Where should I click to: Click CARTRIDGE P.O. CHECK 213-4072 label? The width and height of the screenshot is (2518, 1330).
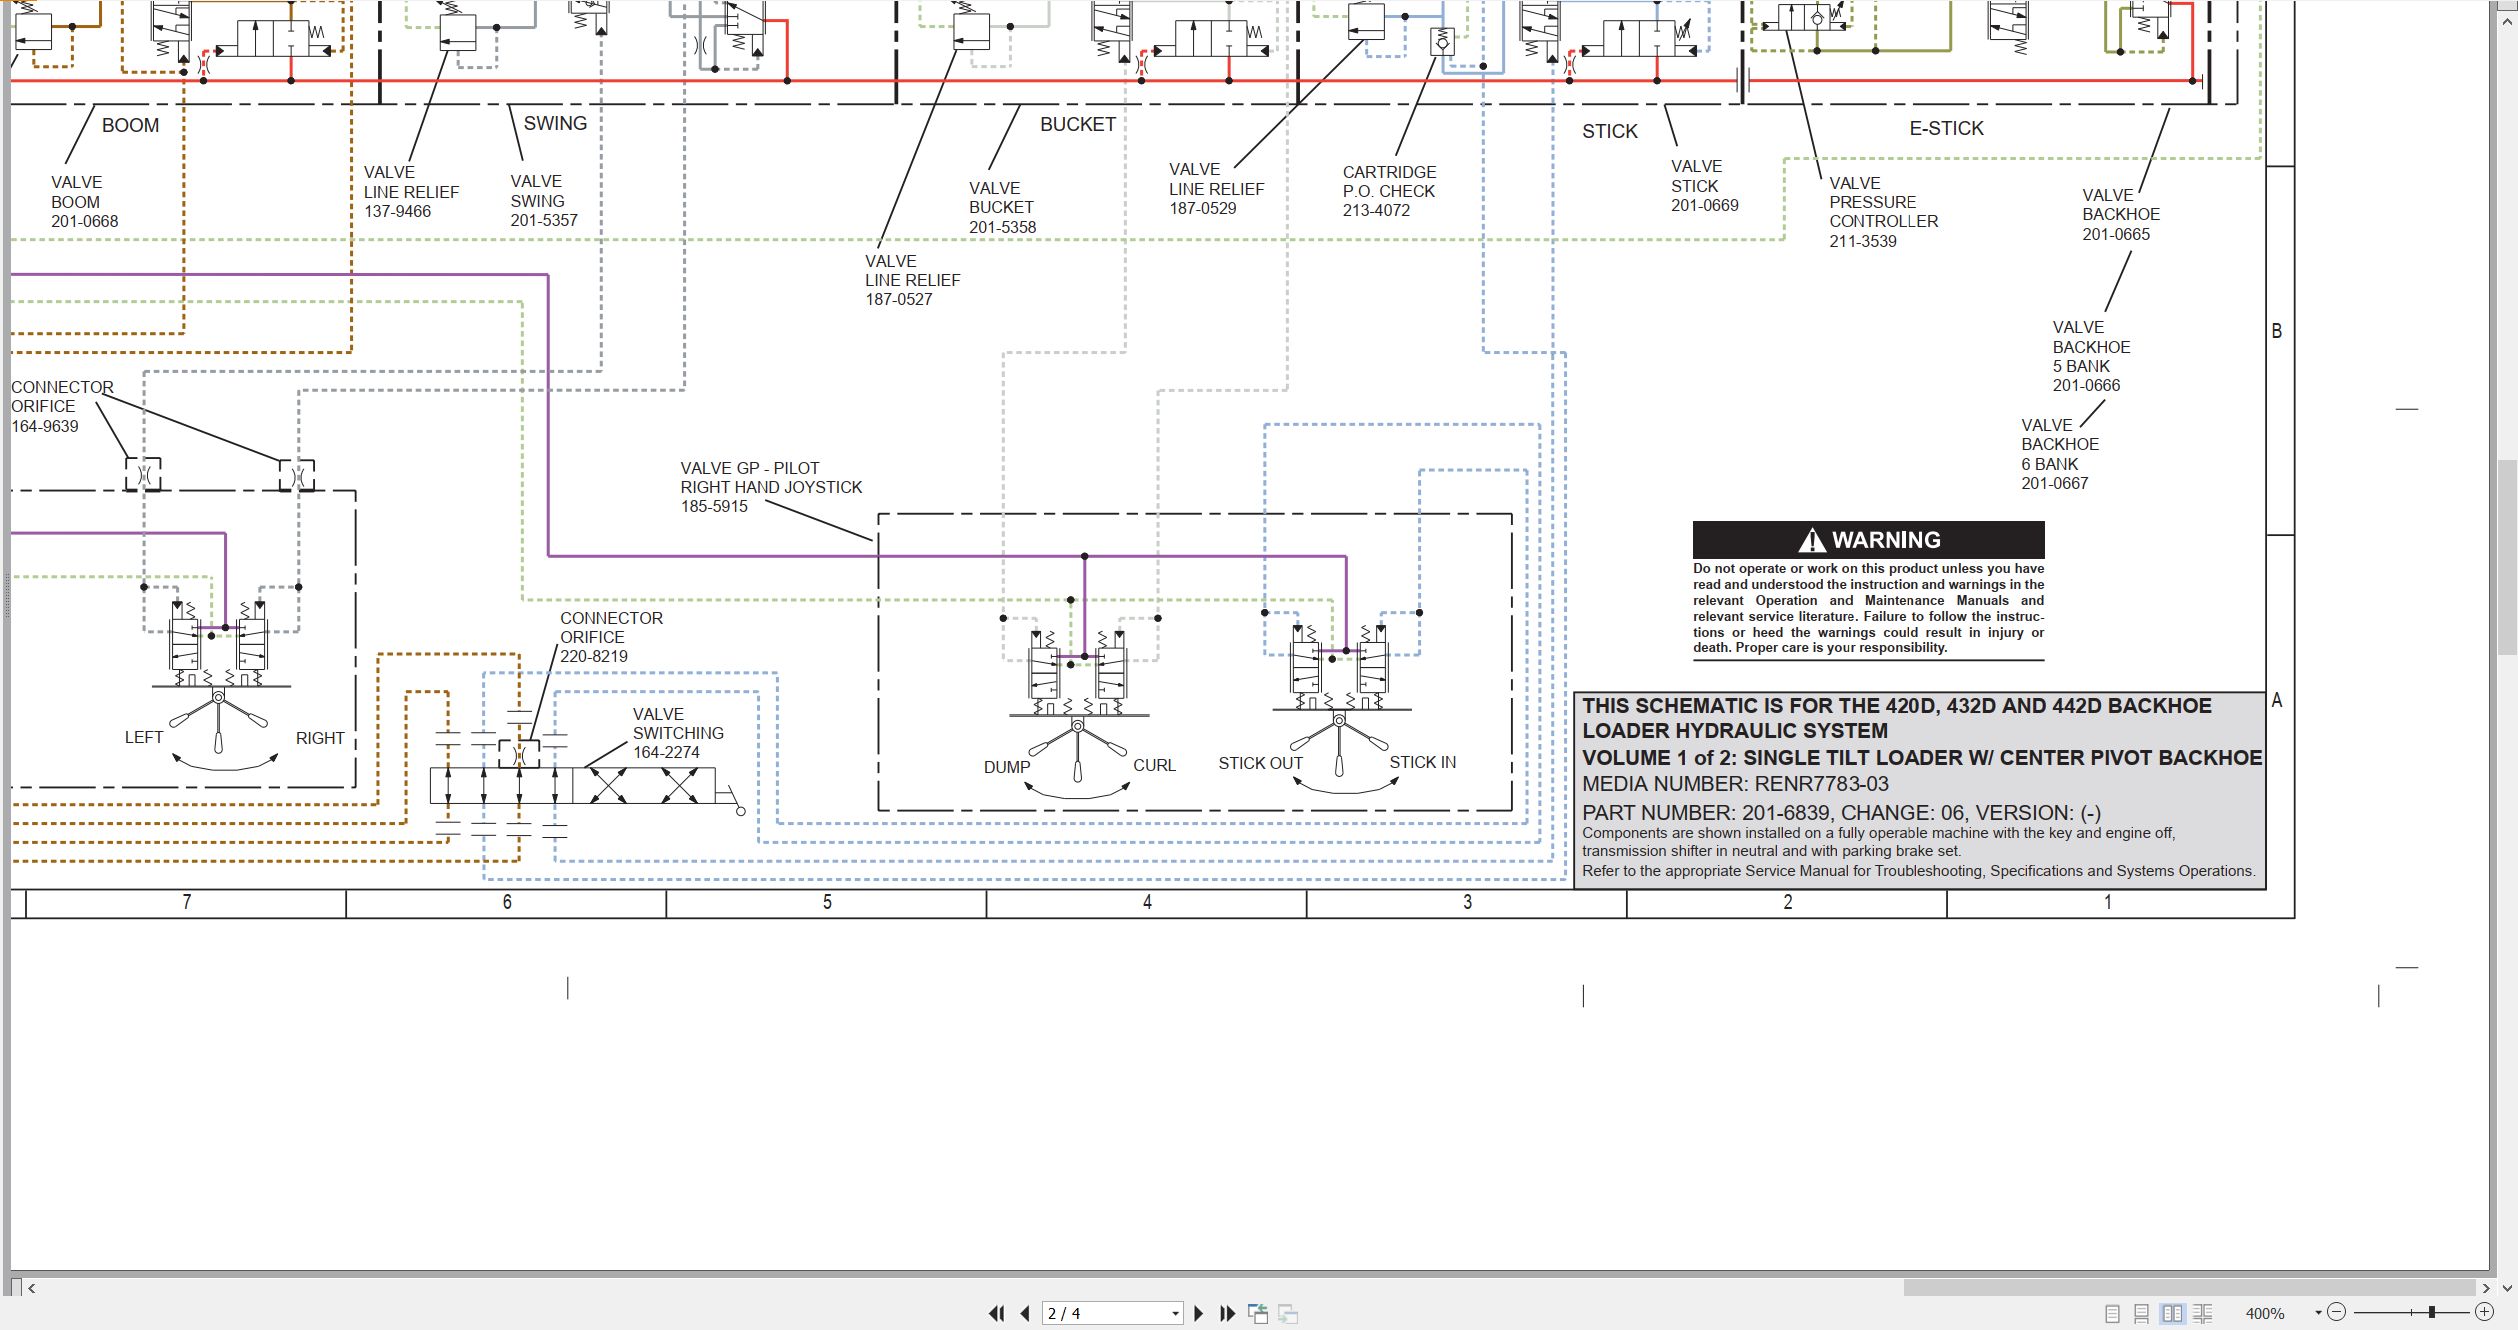(x=1389, y=190)
